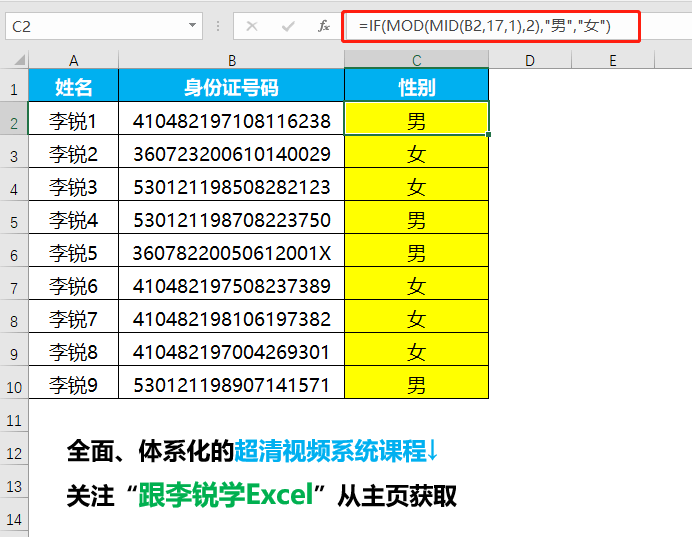Cancel formula entry with the X icon
The width and height of the screenshot is (692, 537).
click(252, 26)
